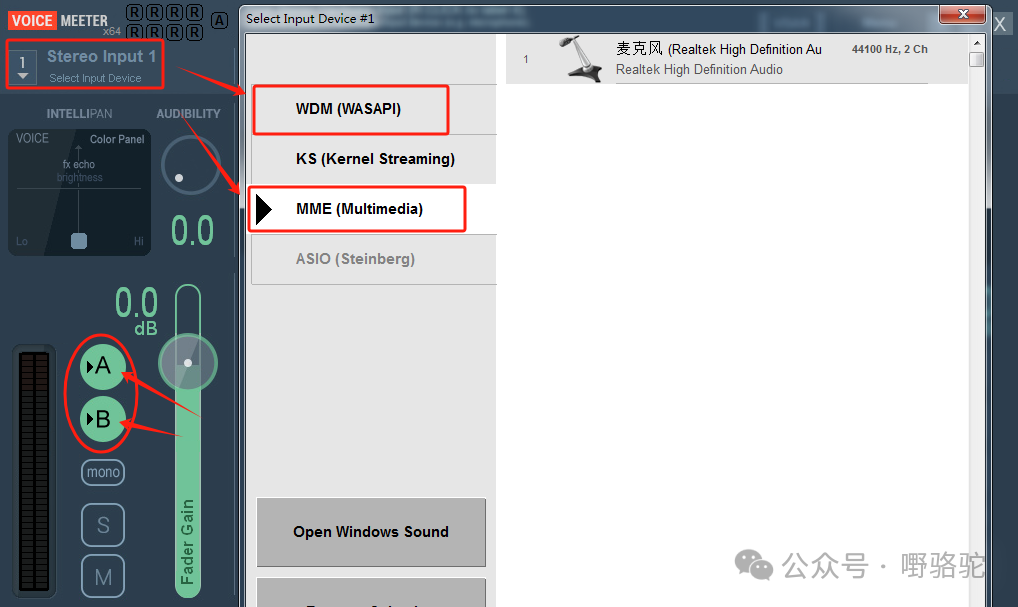Solo the strip with the S button
Image resolution: width=1018 pixels, height=607 pixels.
pyautogui.click(x=103, y=525)
